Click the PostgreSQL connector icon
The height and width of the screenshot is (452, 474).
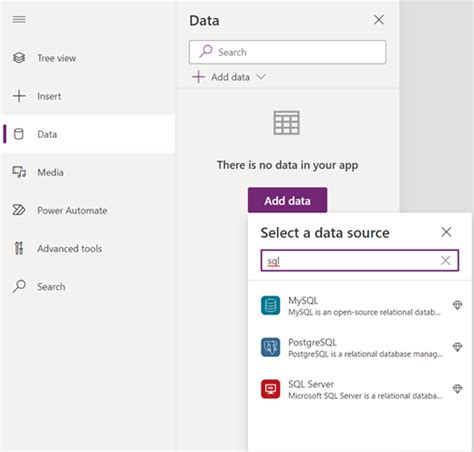tap(270, 347)
